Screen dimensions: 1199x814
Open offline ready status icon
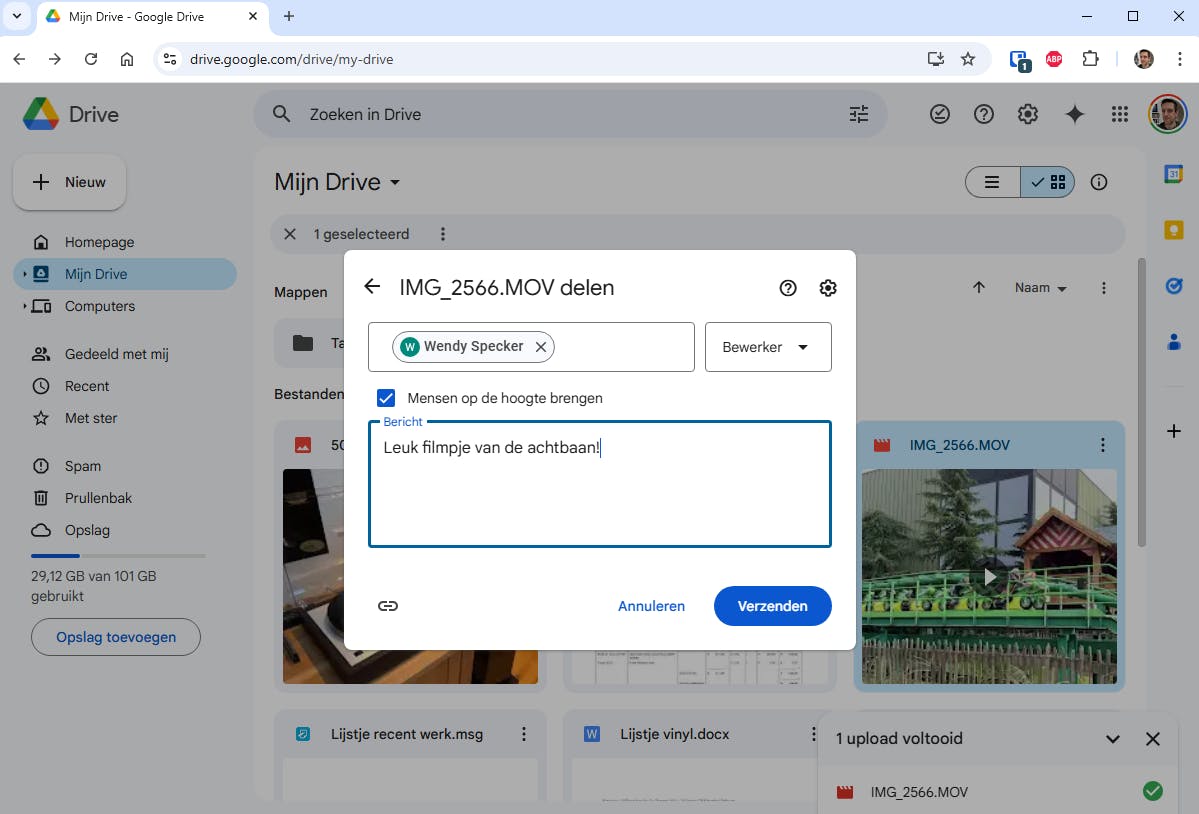940,115
